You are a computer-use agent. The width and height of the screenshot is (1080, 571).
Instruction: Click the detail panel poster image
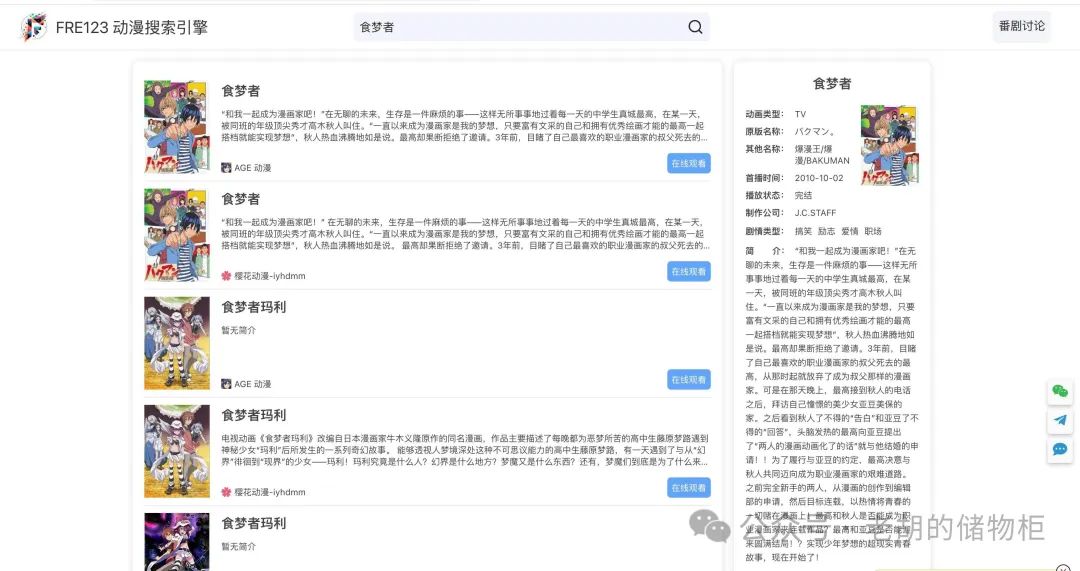889,145
